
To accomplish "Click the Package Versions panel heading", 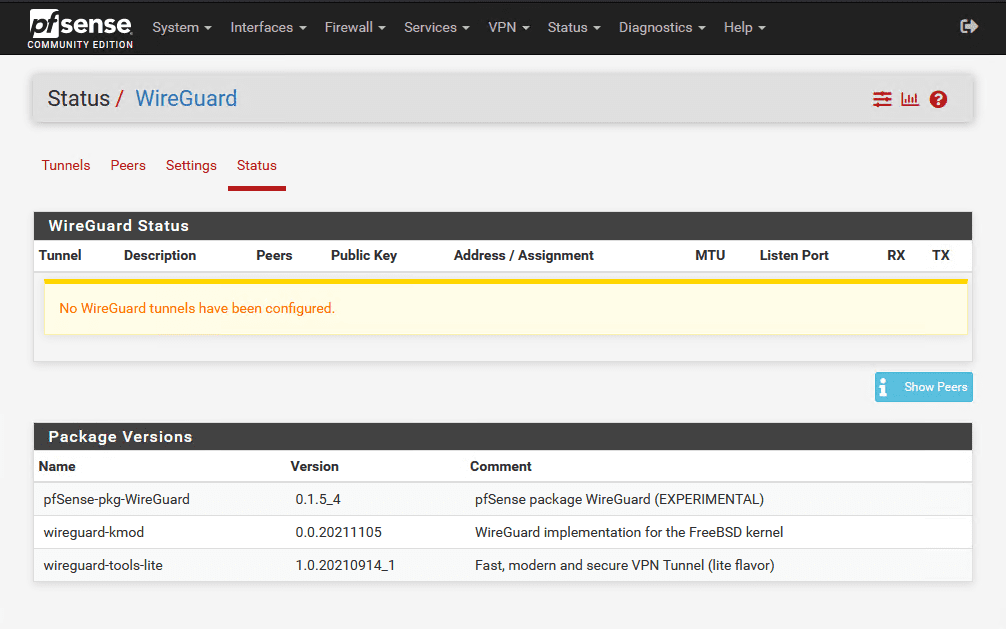I will click(121, 437).
